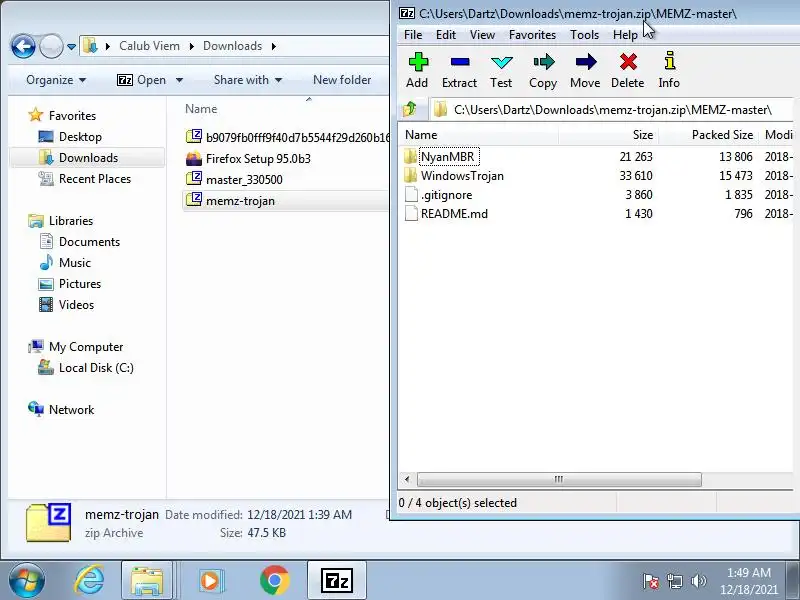Expand breadcrumb arrow before Calub Viem

coord(108,46)
